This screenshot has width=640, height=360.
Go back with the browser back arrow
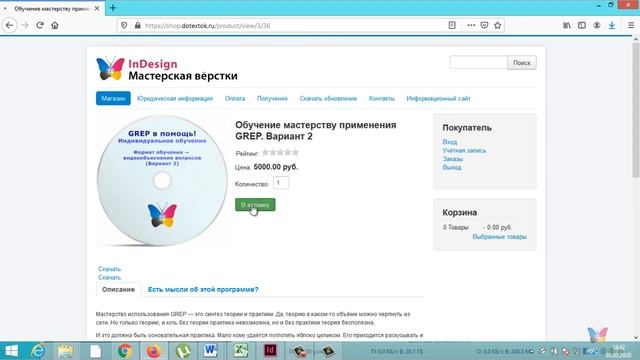[9, 25]
